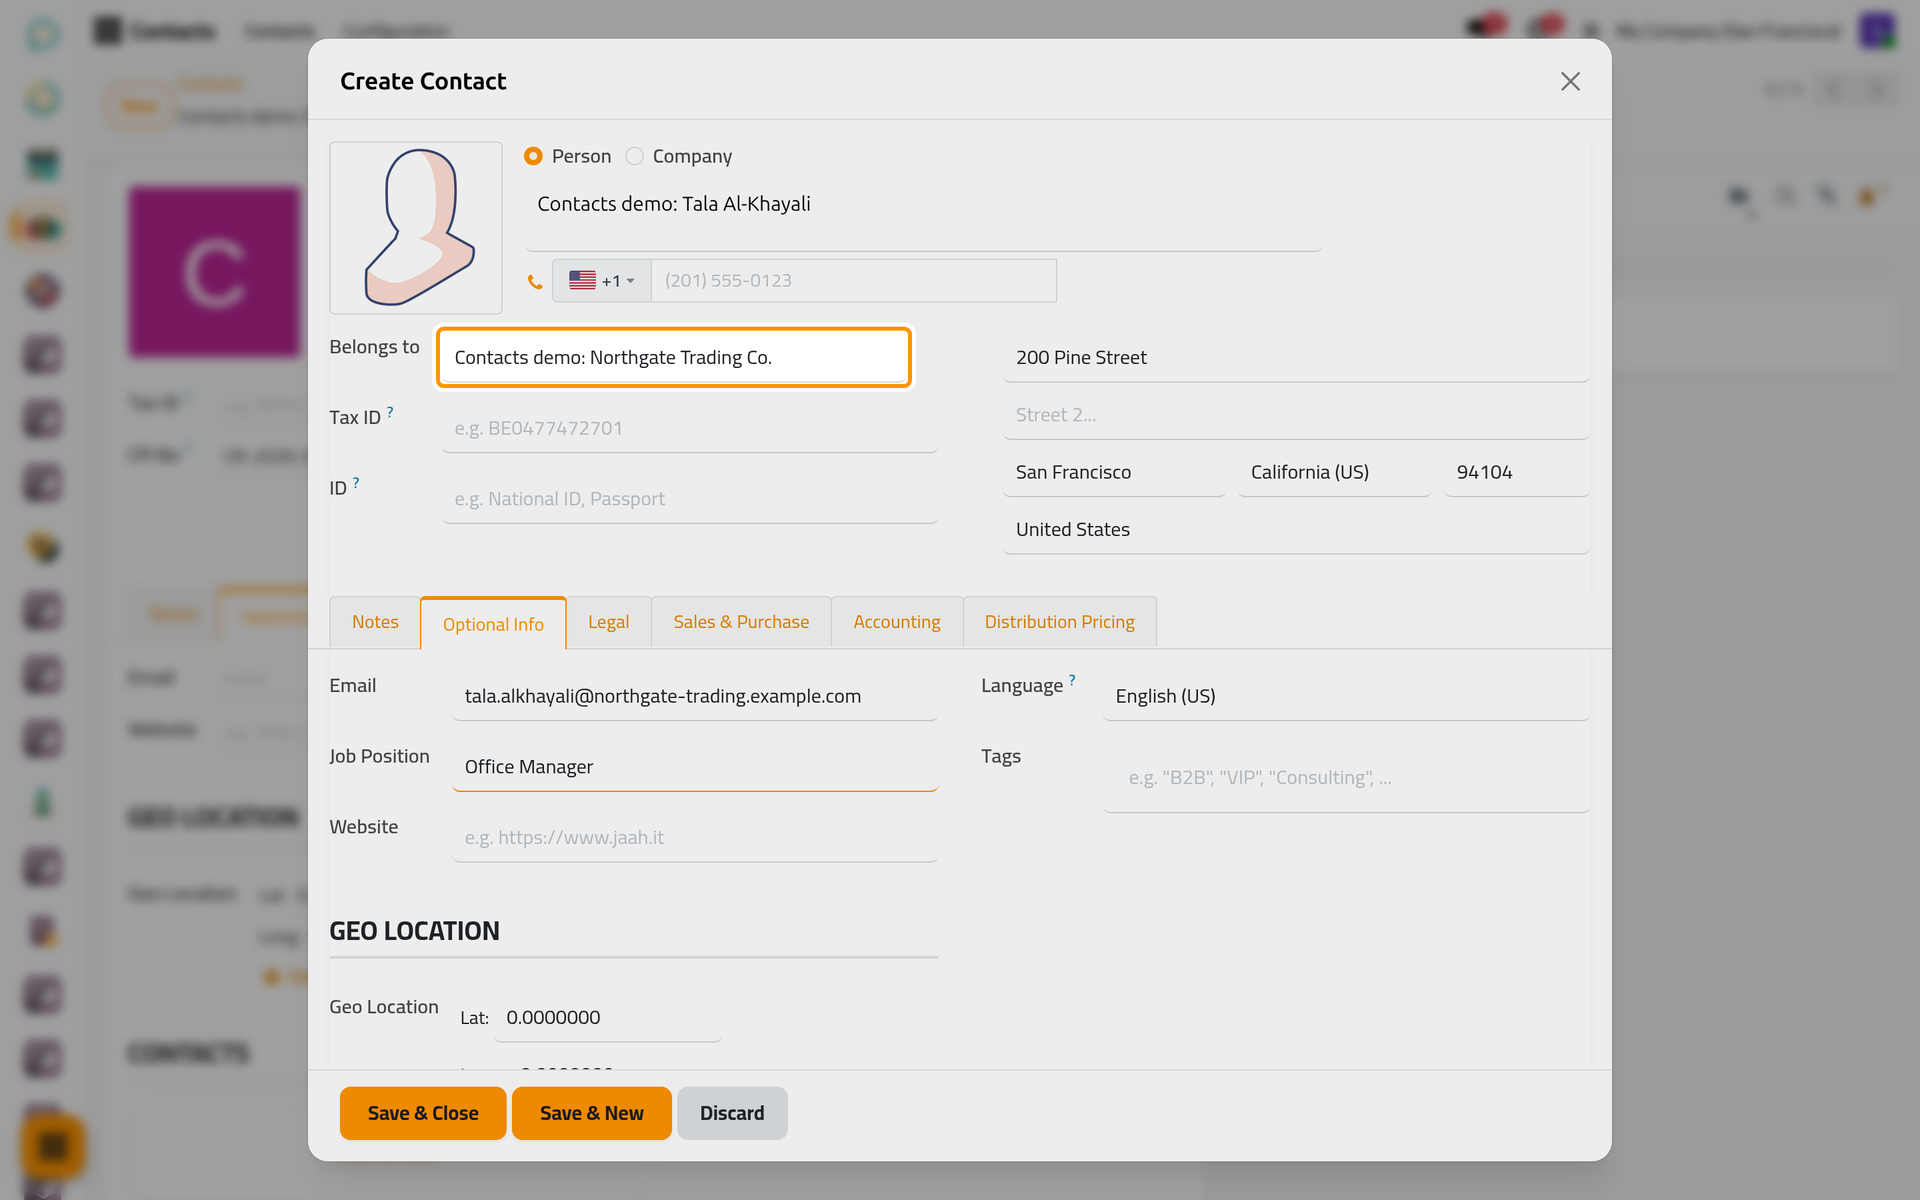Edit the Lat geo location value
The image size is (1920, 1200).
608,1018
